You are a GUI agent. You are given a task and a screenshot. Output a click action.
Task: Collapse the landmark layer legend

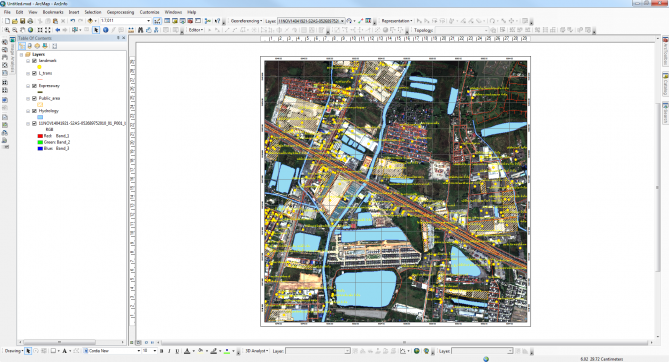[28, 61]
